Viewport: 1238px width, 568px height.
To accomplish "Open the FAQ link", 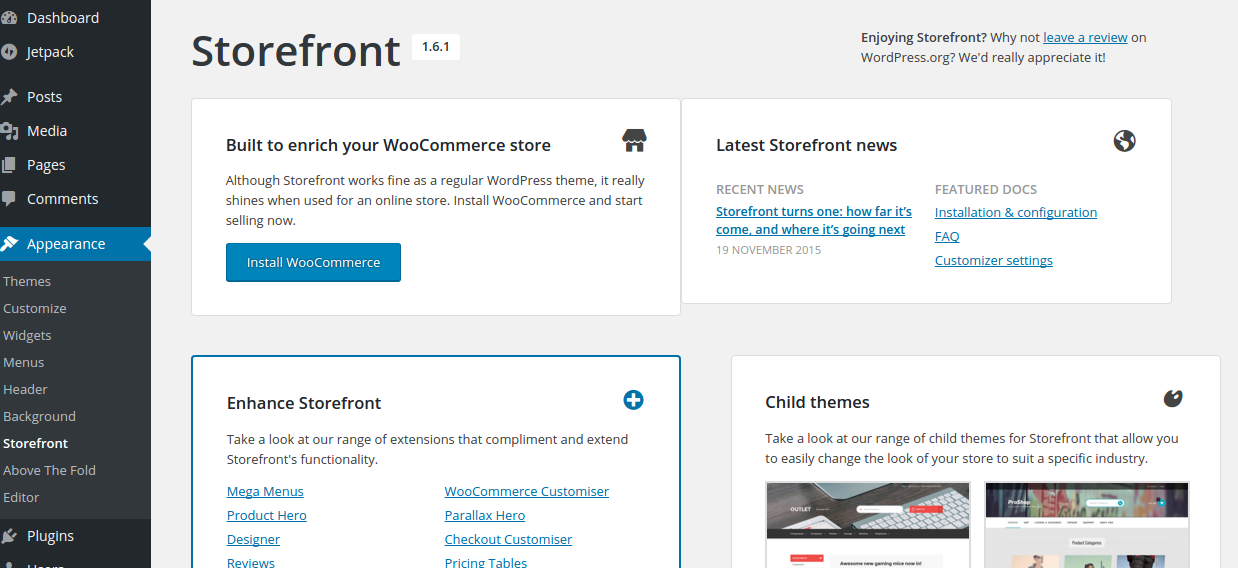I will tap(947, 237).
